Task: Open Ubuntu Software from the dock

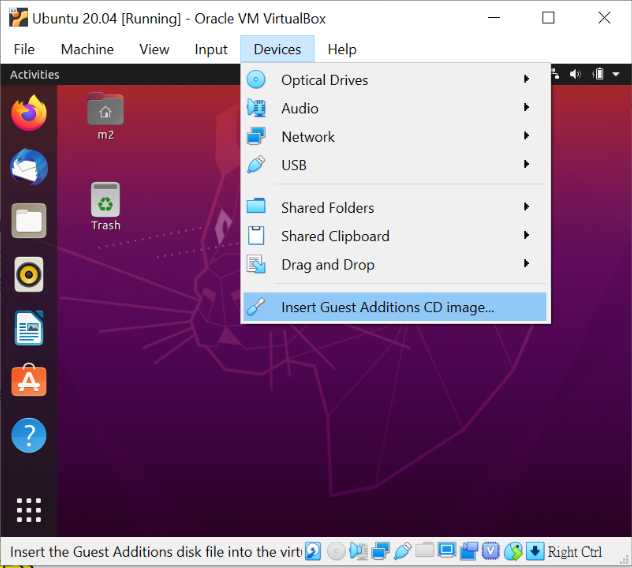Action: [29, 380]
